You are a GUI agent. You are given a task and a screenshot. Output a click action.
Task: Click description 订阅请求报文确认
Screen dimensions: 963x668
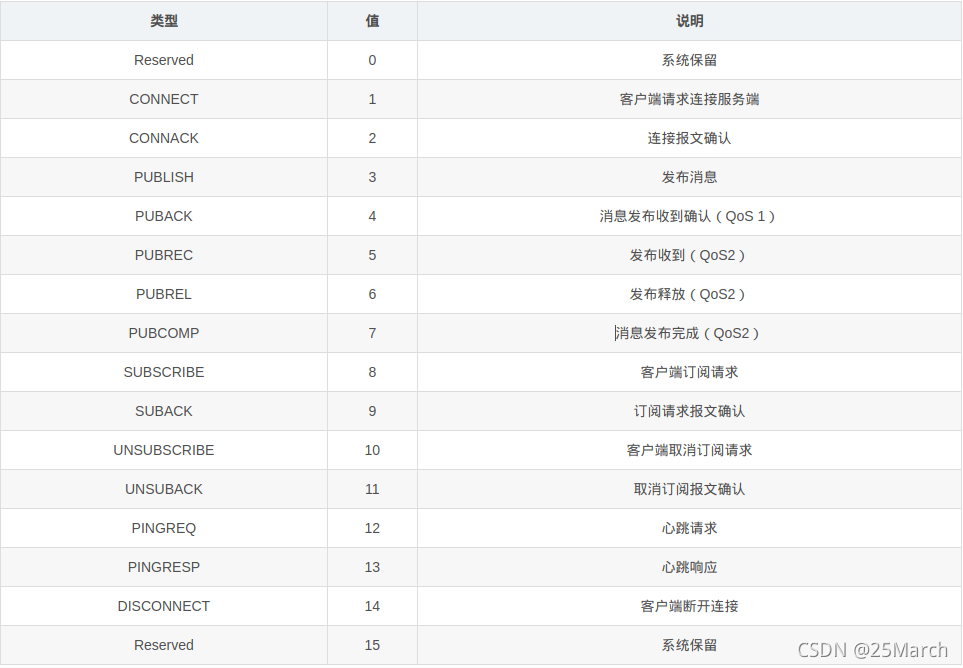[x=690, y=411]
